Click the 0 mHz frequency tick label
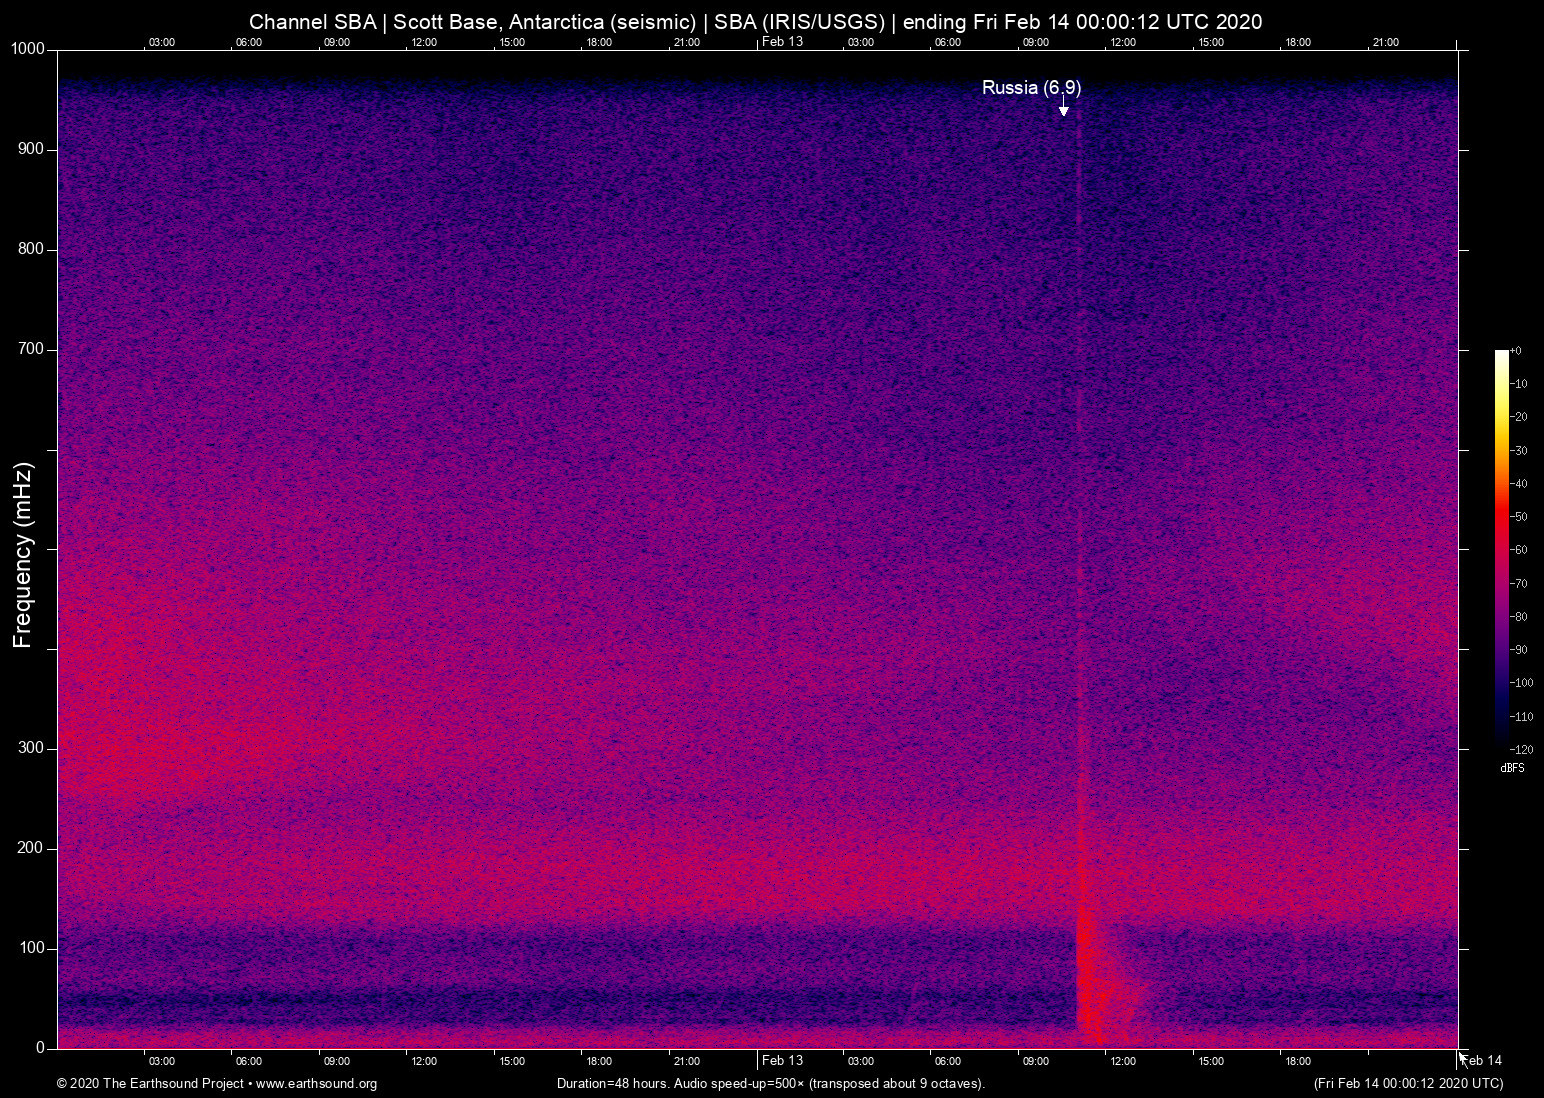This screenshot has height=1098, width=1544. pos(40,1048)
